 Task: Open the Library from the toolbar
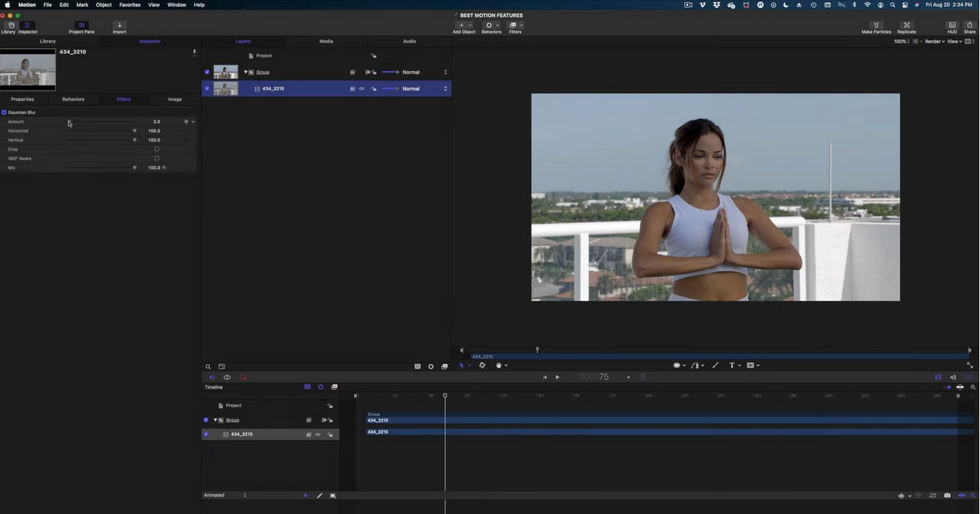9,28
